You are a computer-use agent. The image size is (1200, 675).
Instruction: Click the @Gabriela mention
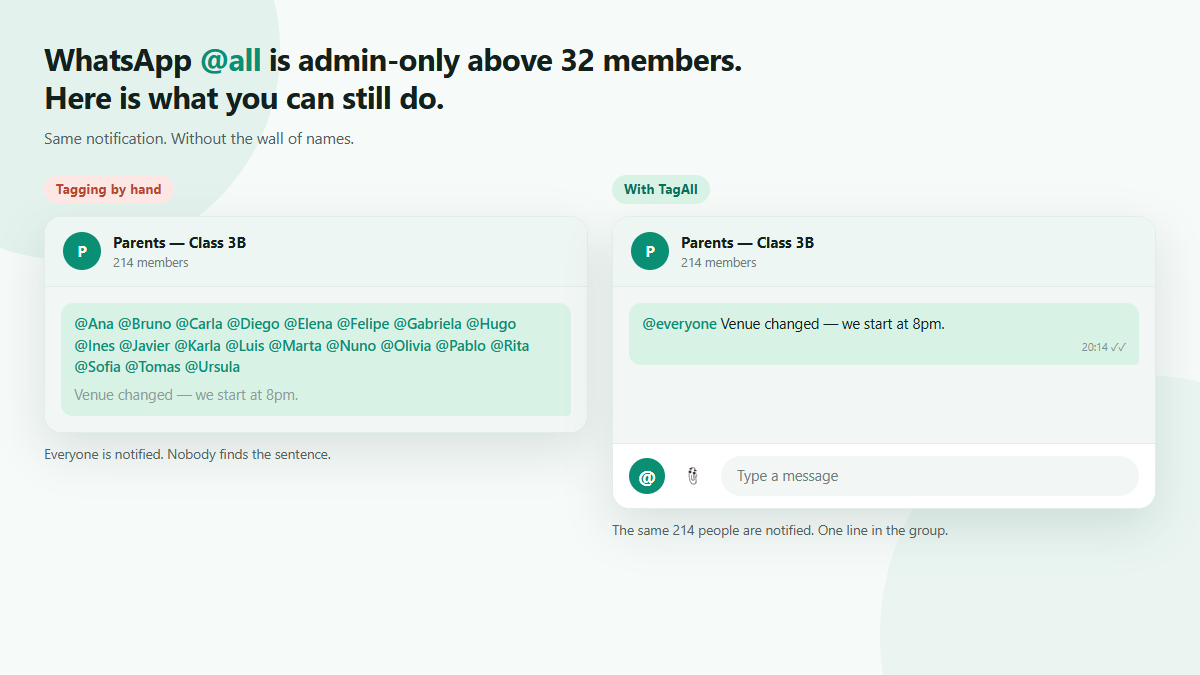[427, 324]
